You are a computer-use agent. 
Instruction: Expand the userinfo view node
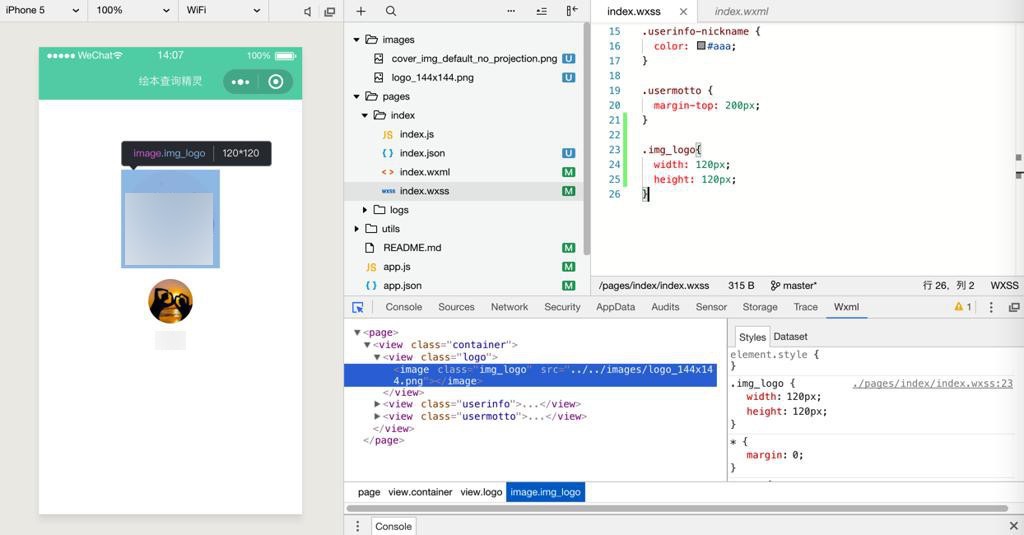coord(378,404)
